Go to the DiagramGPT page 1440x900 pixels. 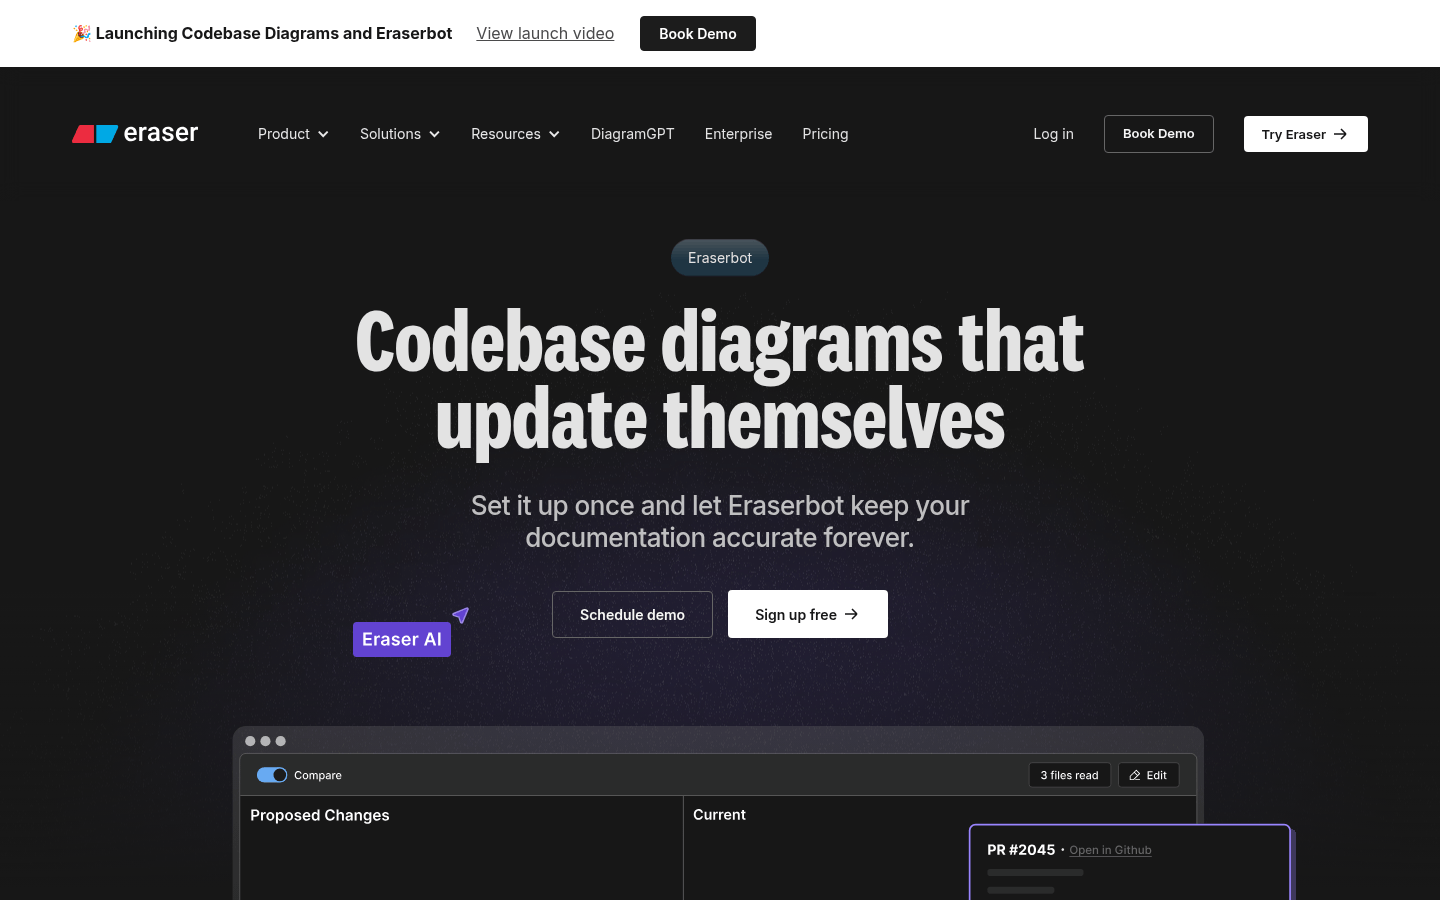coord(632,134)
